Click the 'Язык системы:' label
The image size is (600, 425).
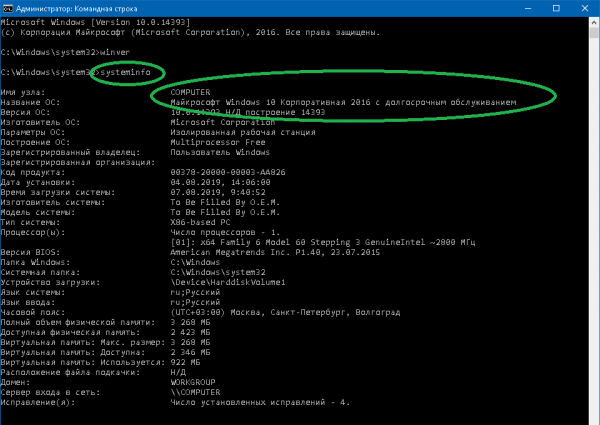click(x=33, y=292)
